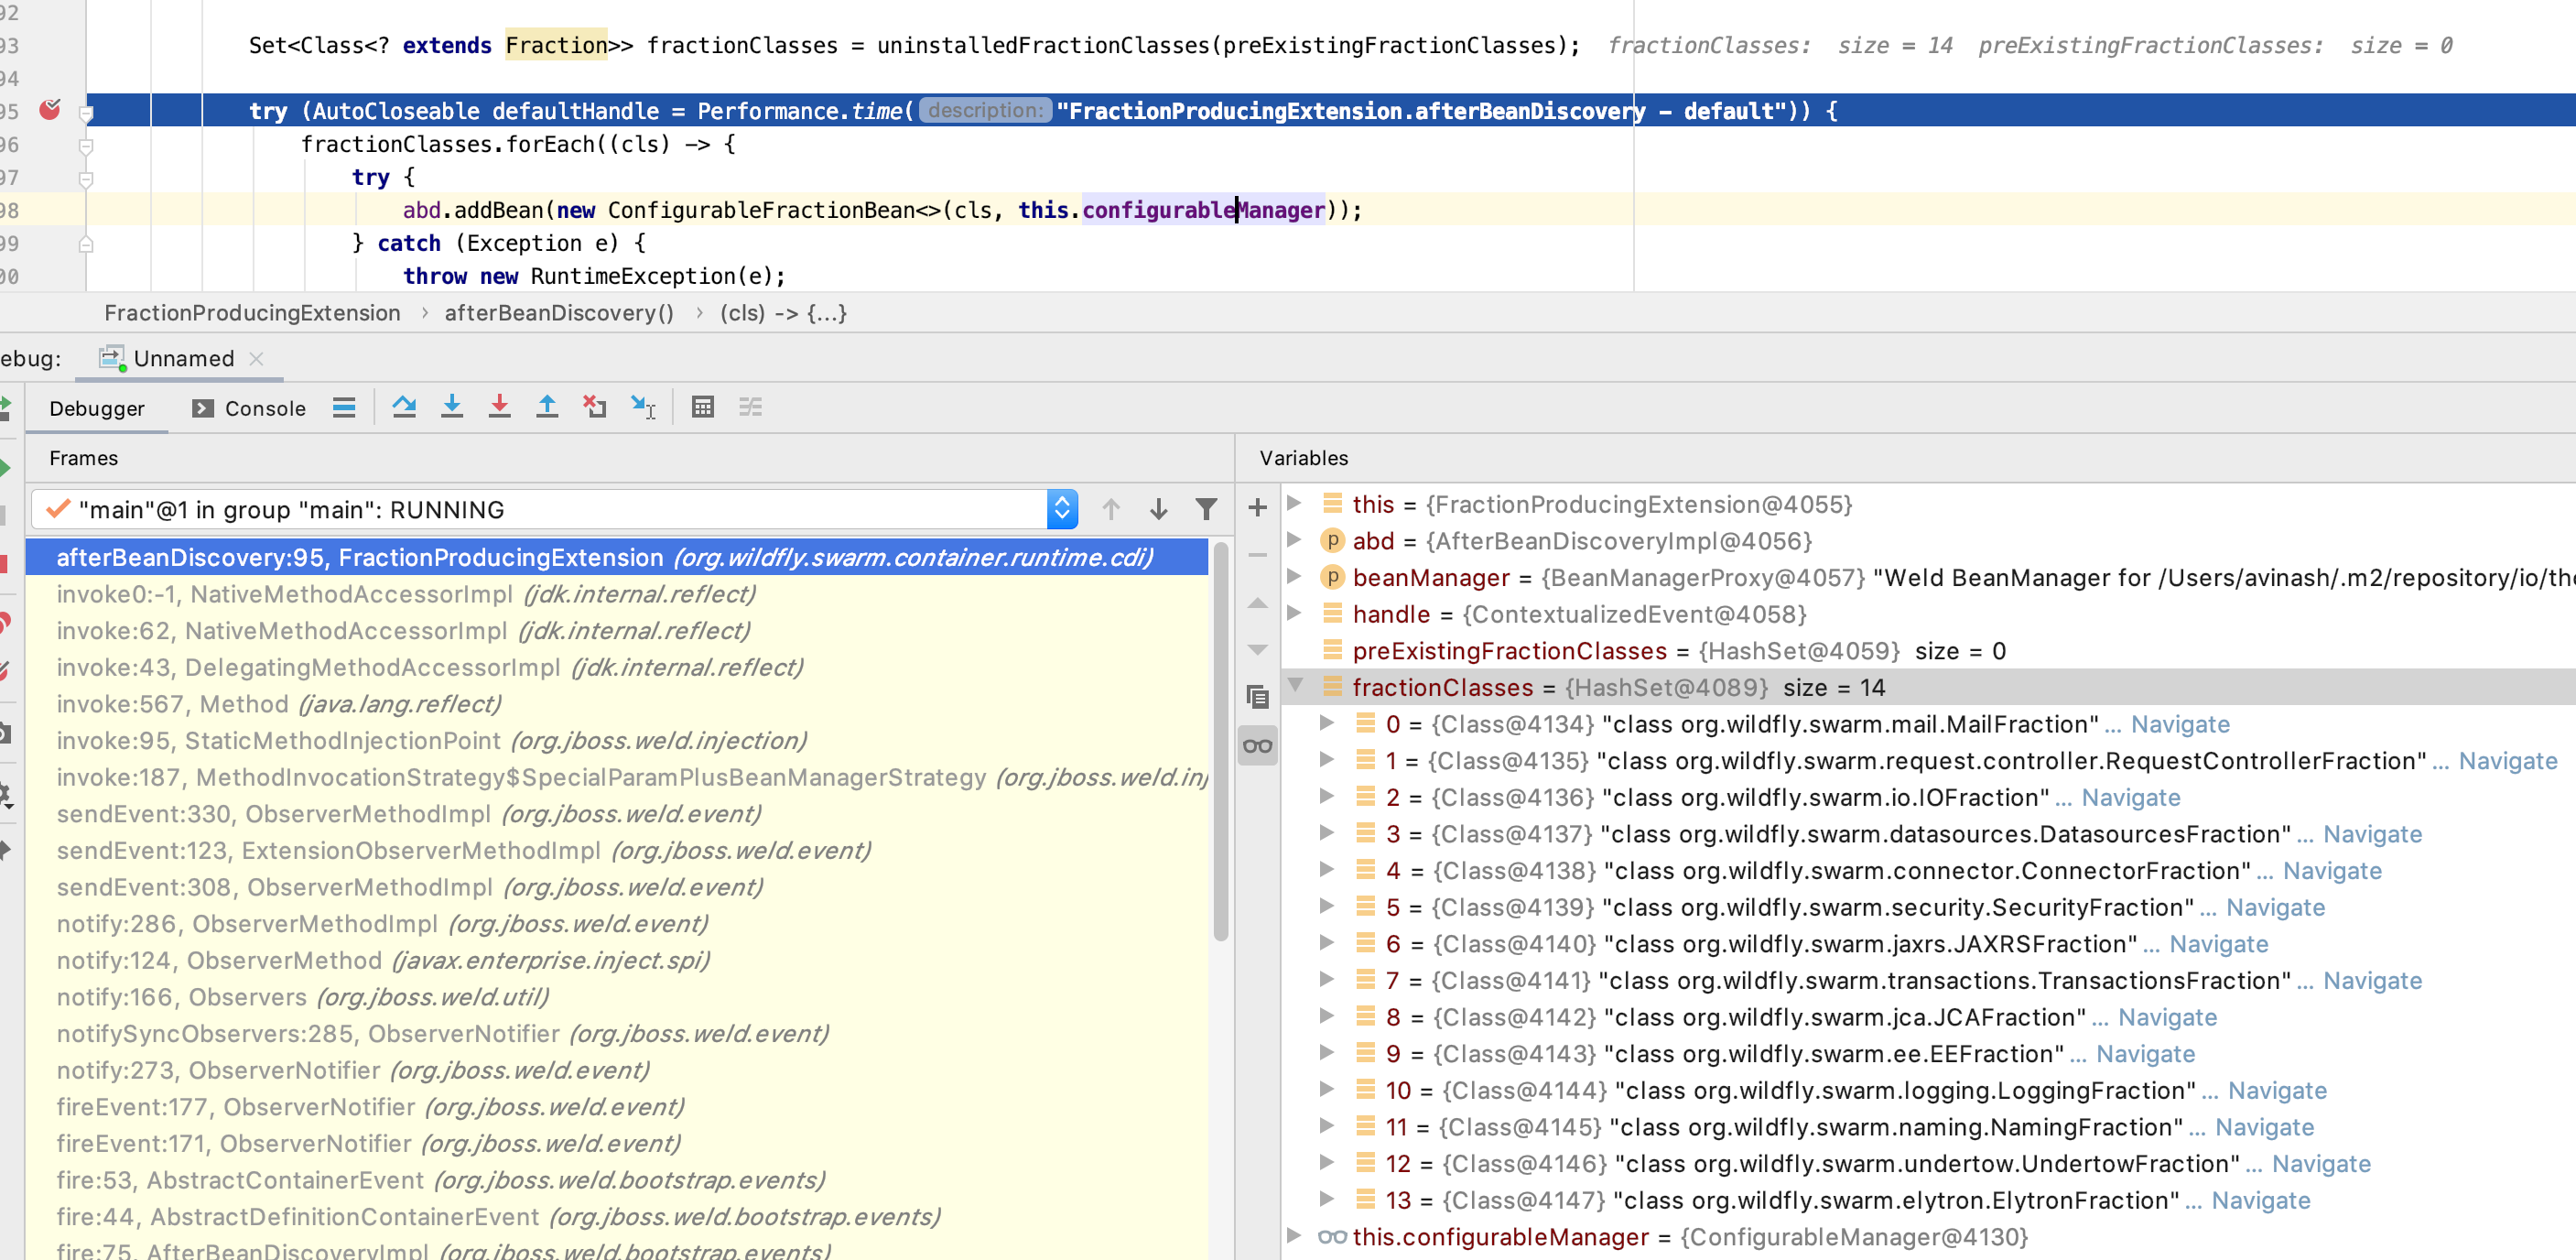Select next frame with down arrow

[x=1159, y=510]
